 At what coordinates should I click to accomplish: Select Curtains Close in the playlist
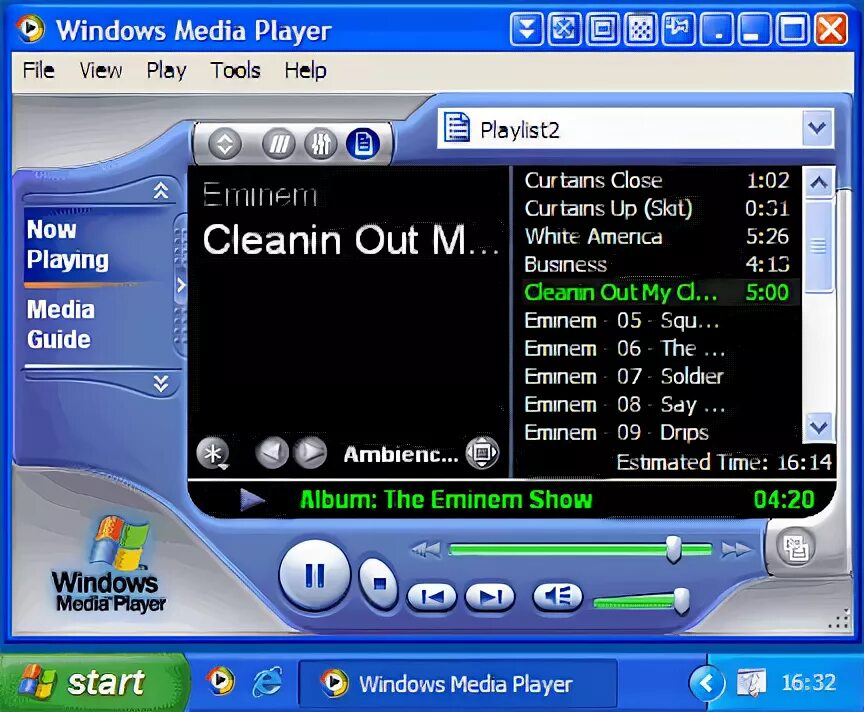pyautogui.click(x=658, y=180)
